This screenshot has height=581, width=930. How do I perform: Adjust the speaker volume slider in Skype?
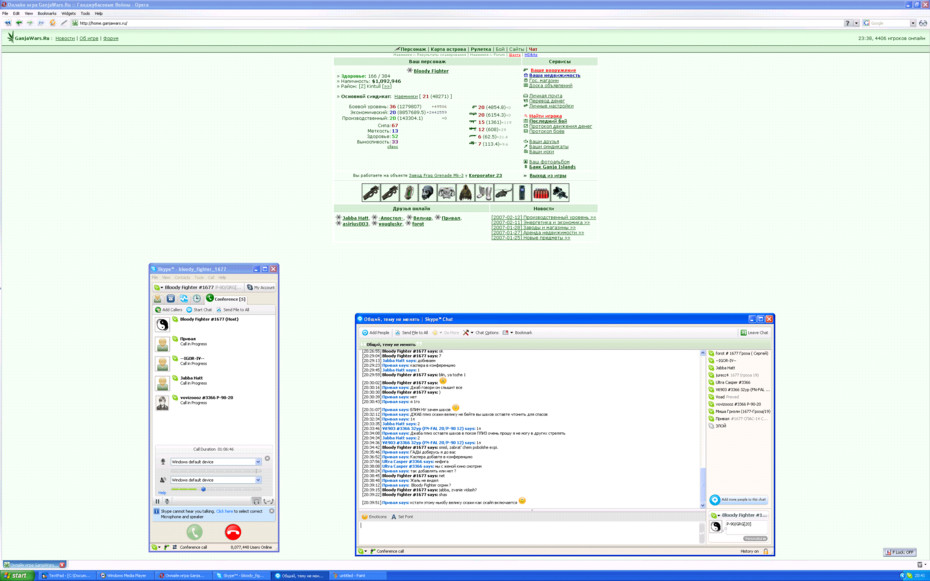pos(203,489)
